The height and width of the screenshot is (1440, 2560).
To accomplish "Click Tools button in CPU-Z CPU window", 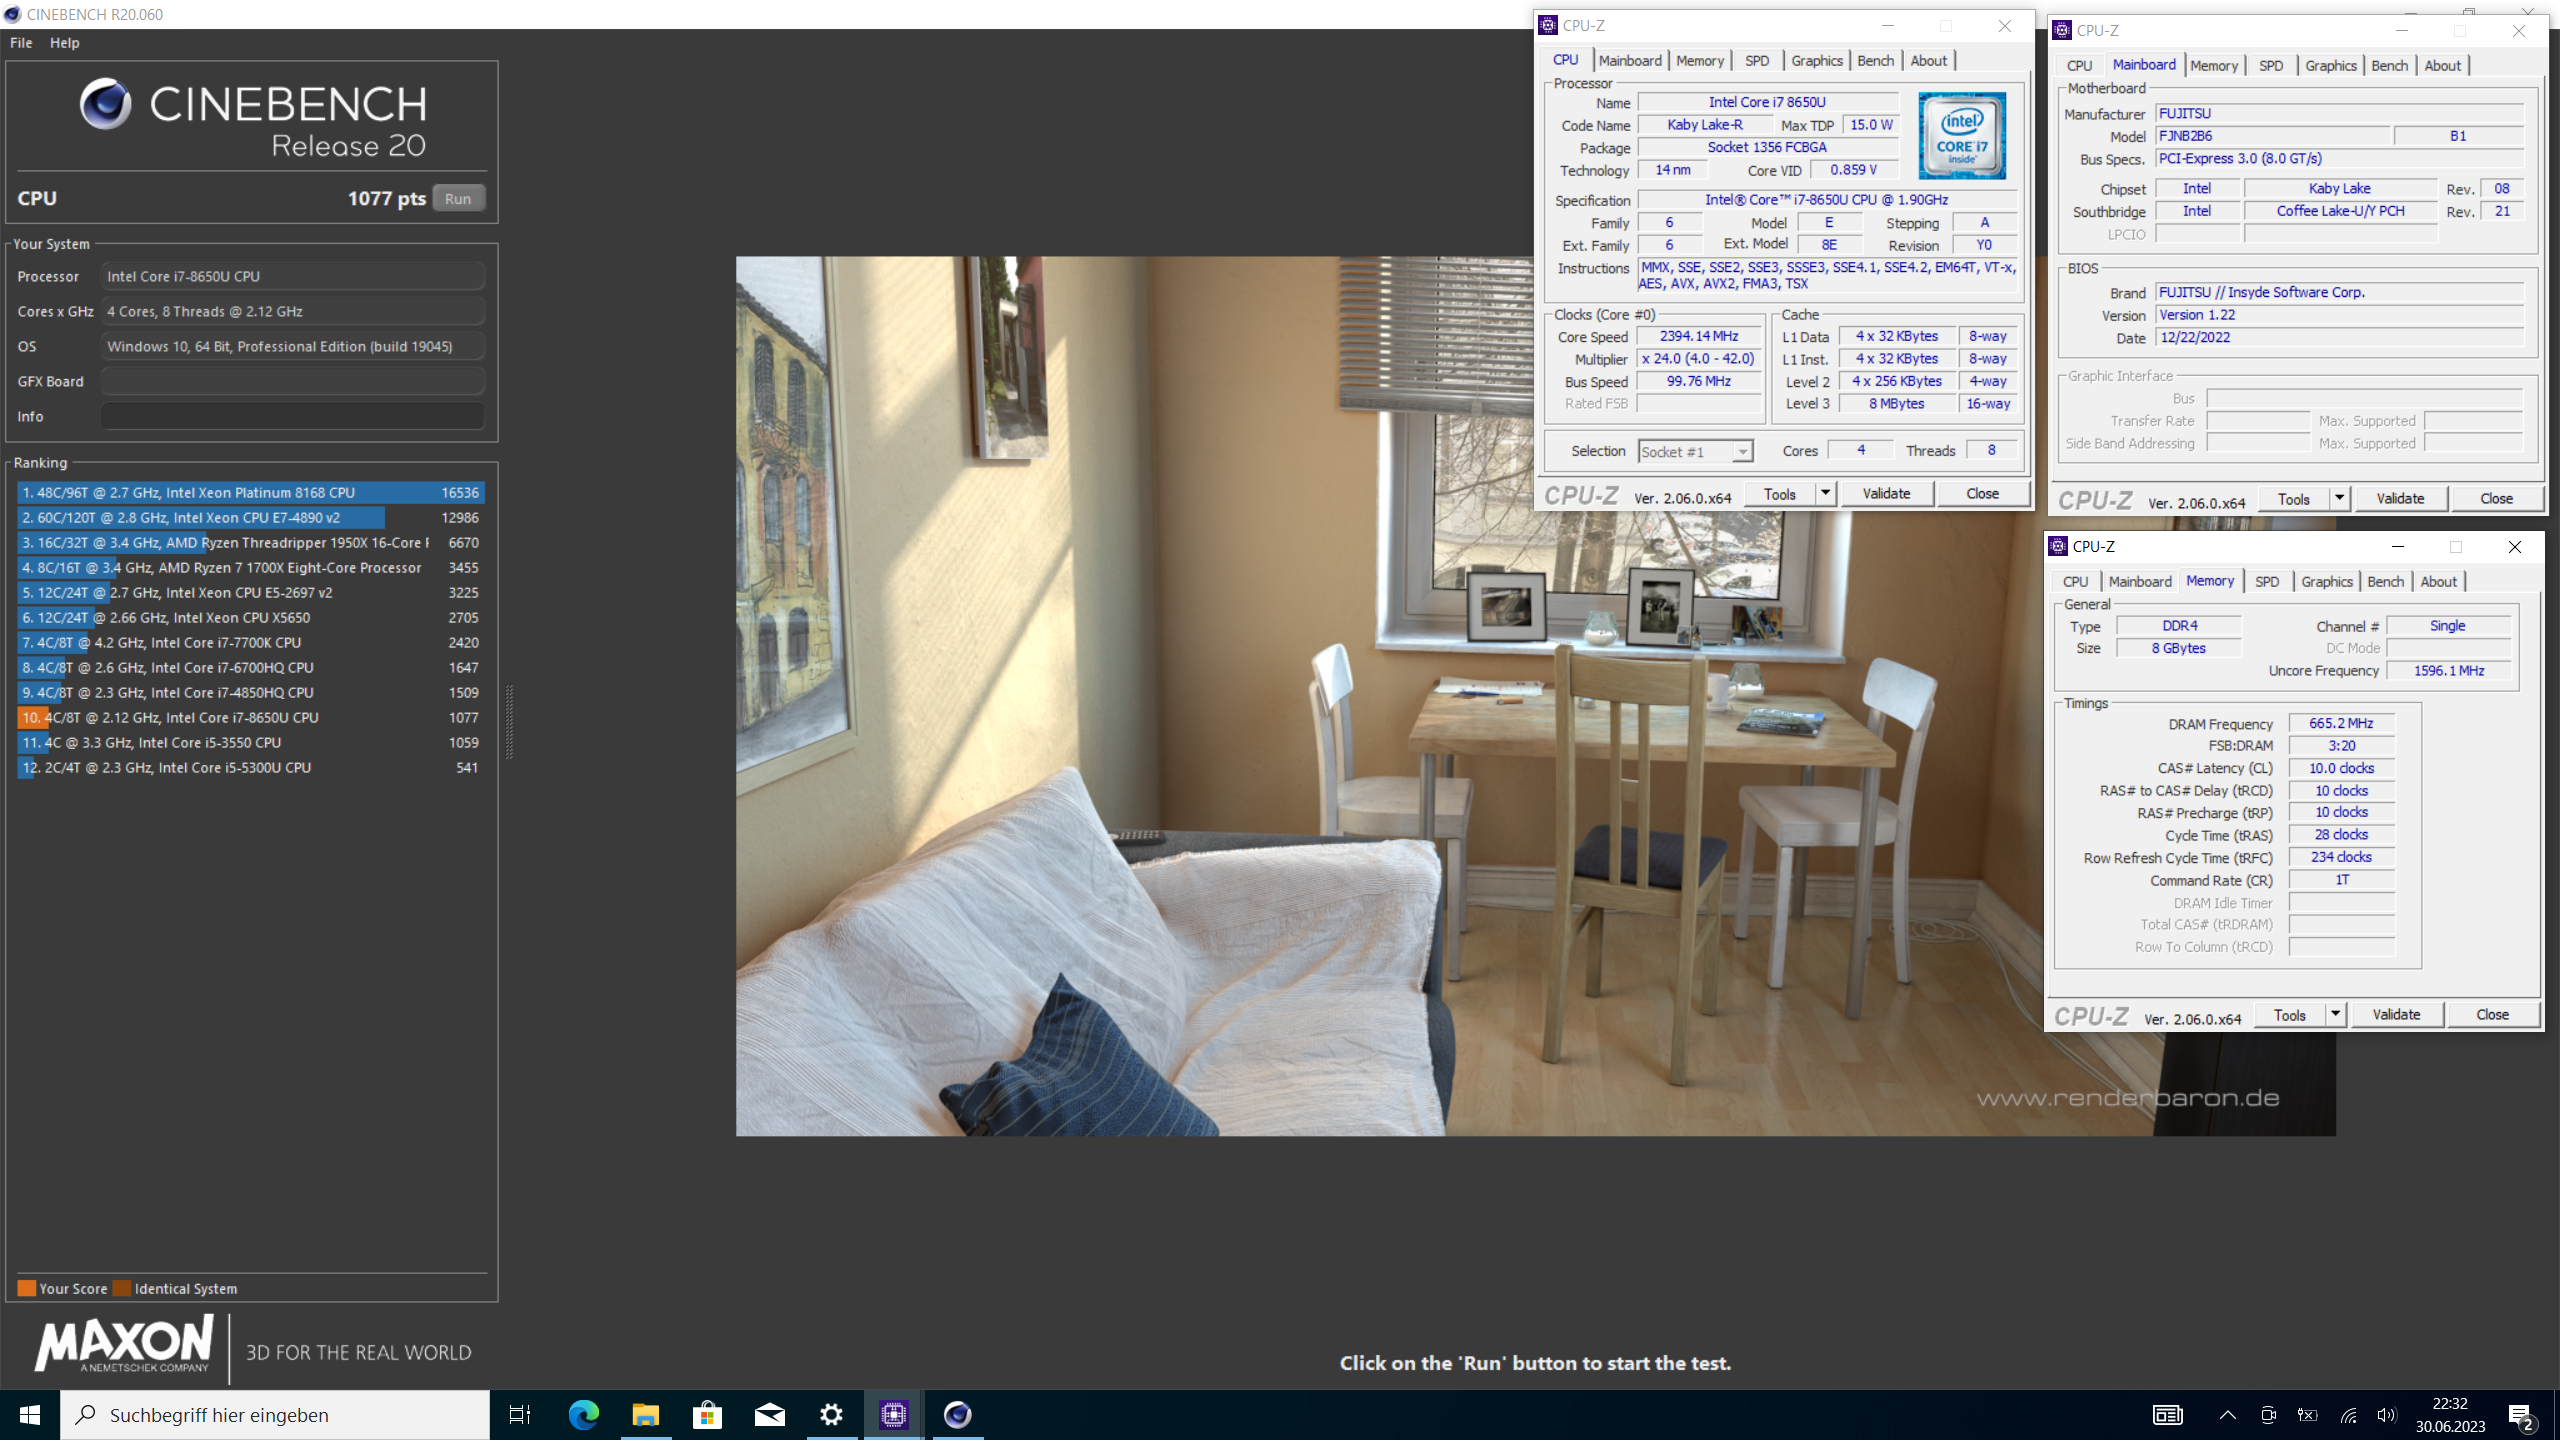I will pos(1780,493).
